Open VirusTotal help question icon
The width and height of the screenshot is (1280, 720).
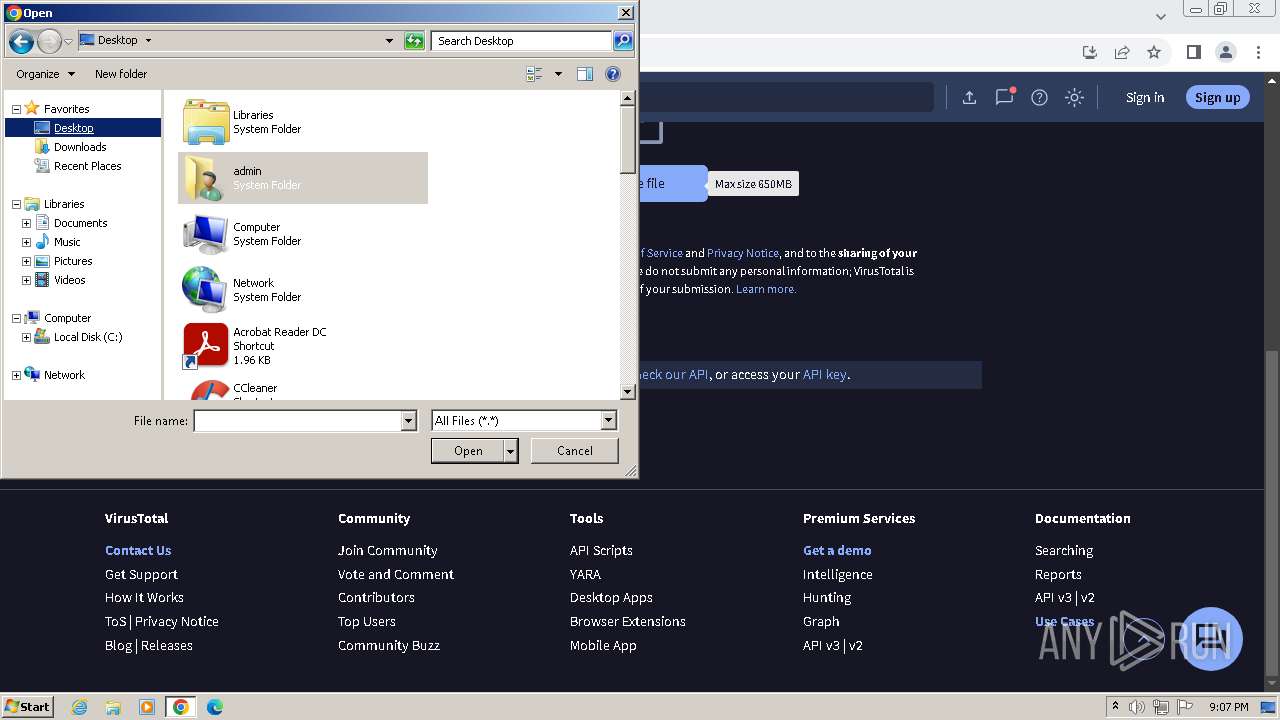pyautogui.click(x=1039, y=97)
